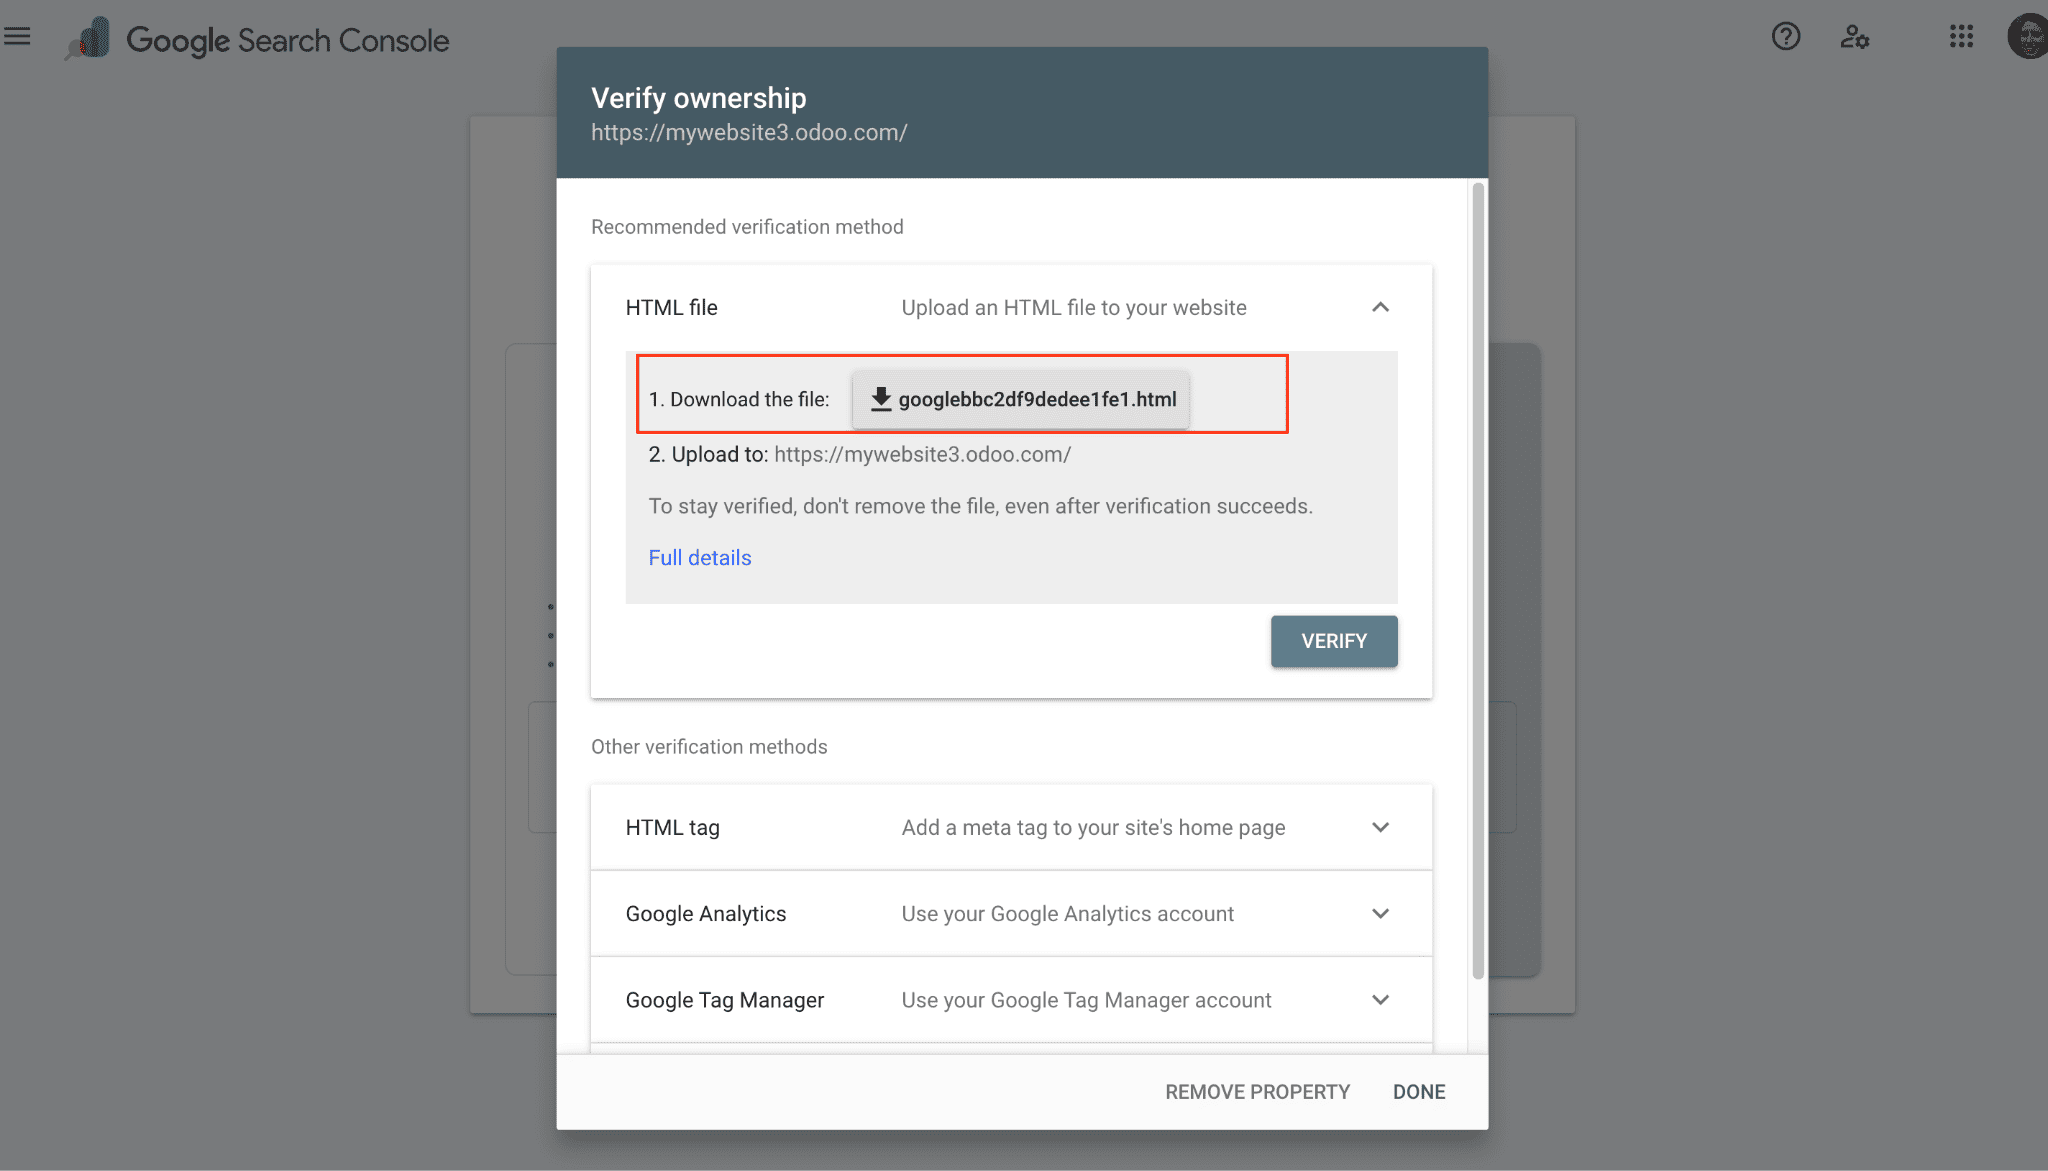Click the dialog's vertical scrollbar

click(1478, 580)
